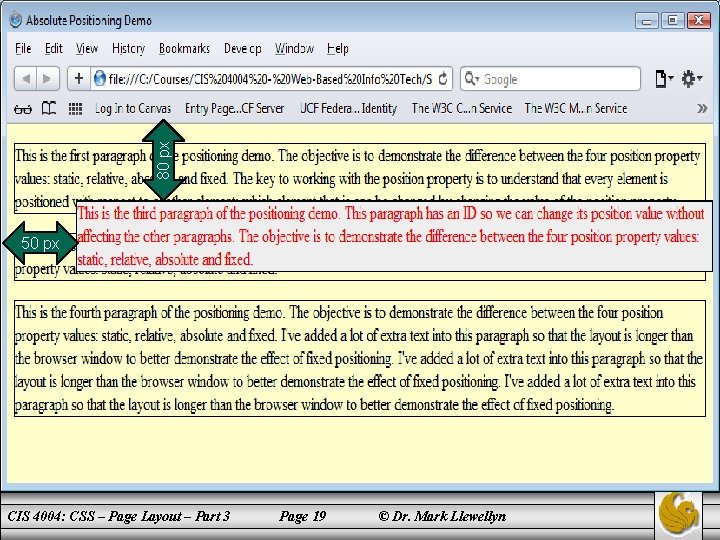
Task: Click the text 'This is the fourth paragraph'
Action: (x=86, y=313)
